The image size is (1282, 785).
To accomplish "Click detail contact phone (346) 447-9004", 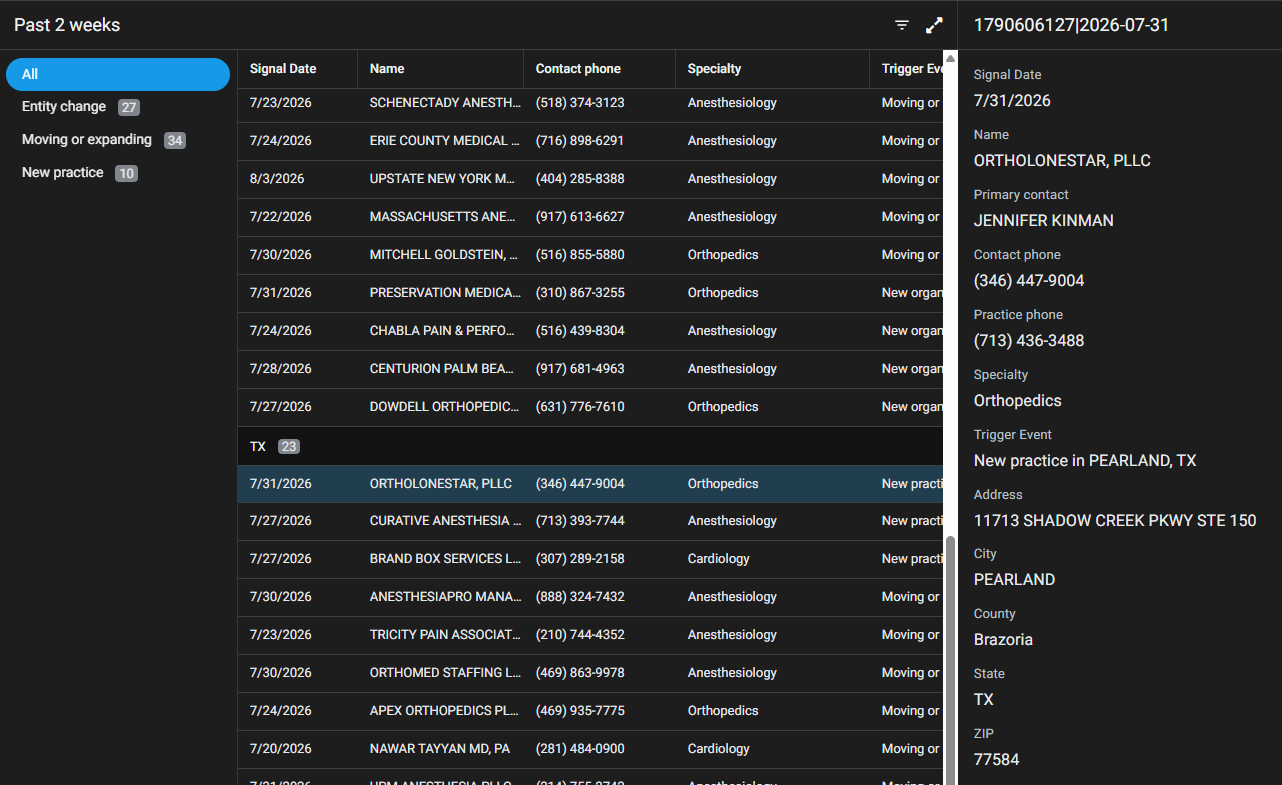I will point(1029,281).
